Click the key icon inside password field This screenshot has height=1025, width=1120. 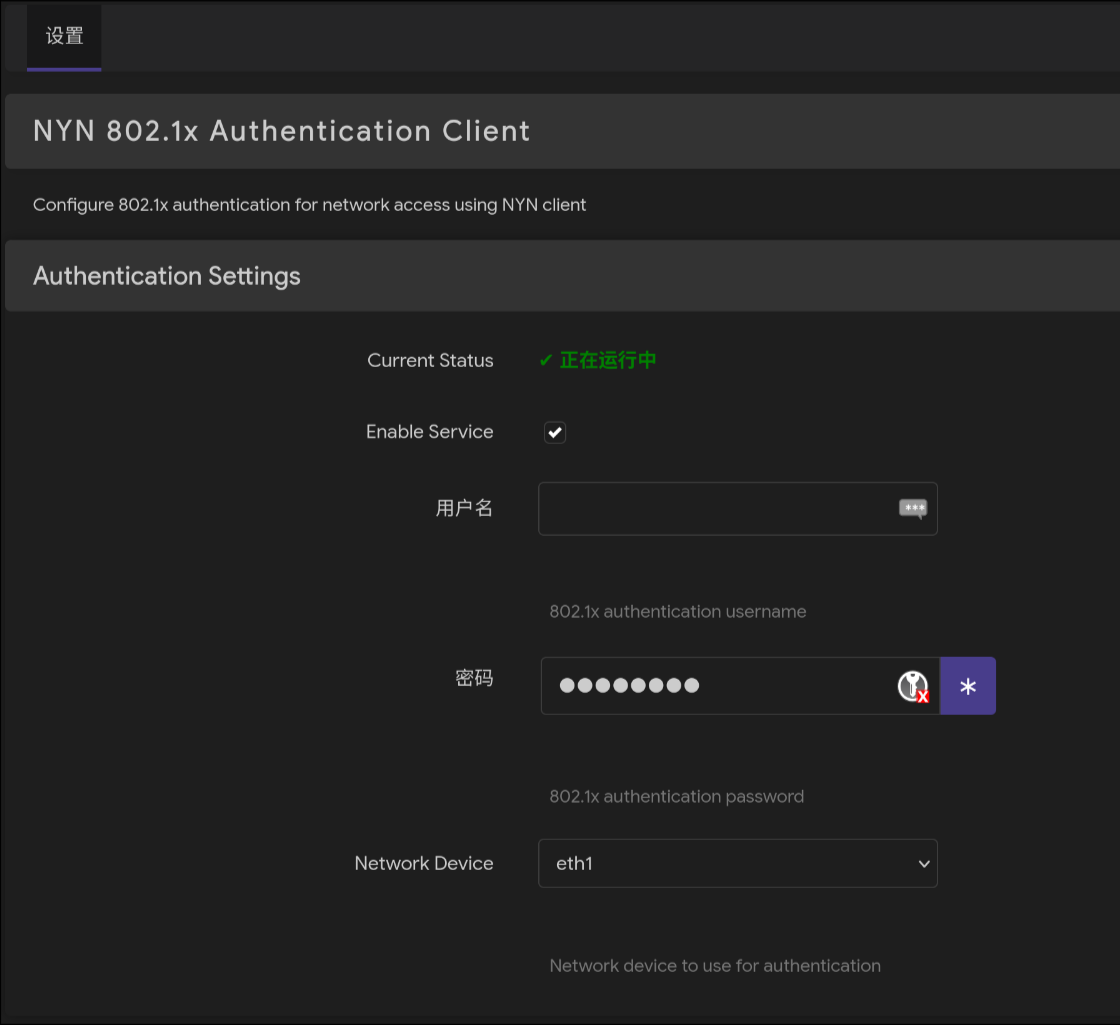tap(912, 686)
